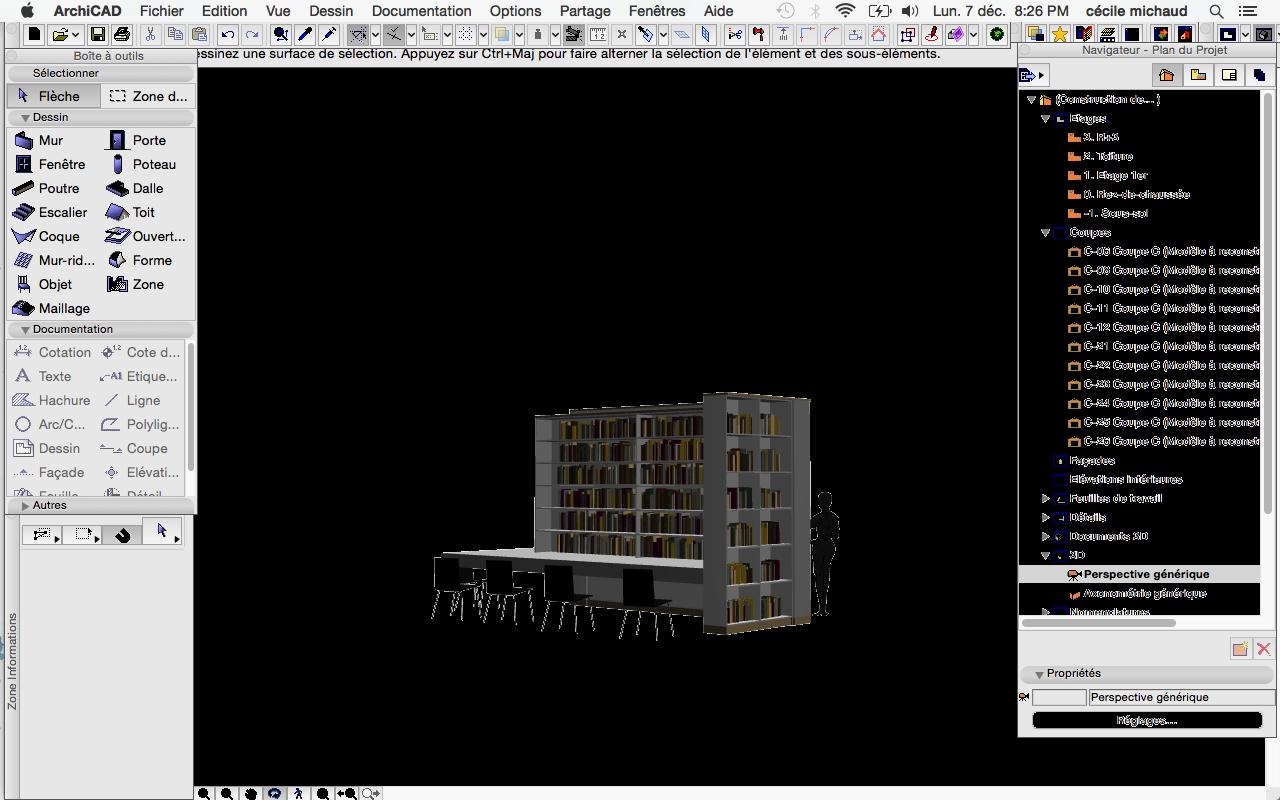
Task: Select the Ouverture skylight tool
Action: [x=146, y=237]
